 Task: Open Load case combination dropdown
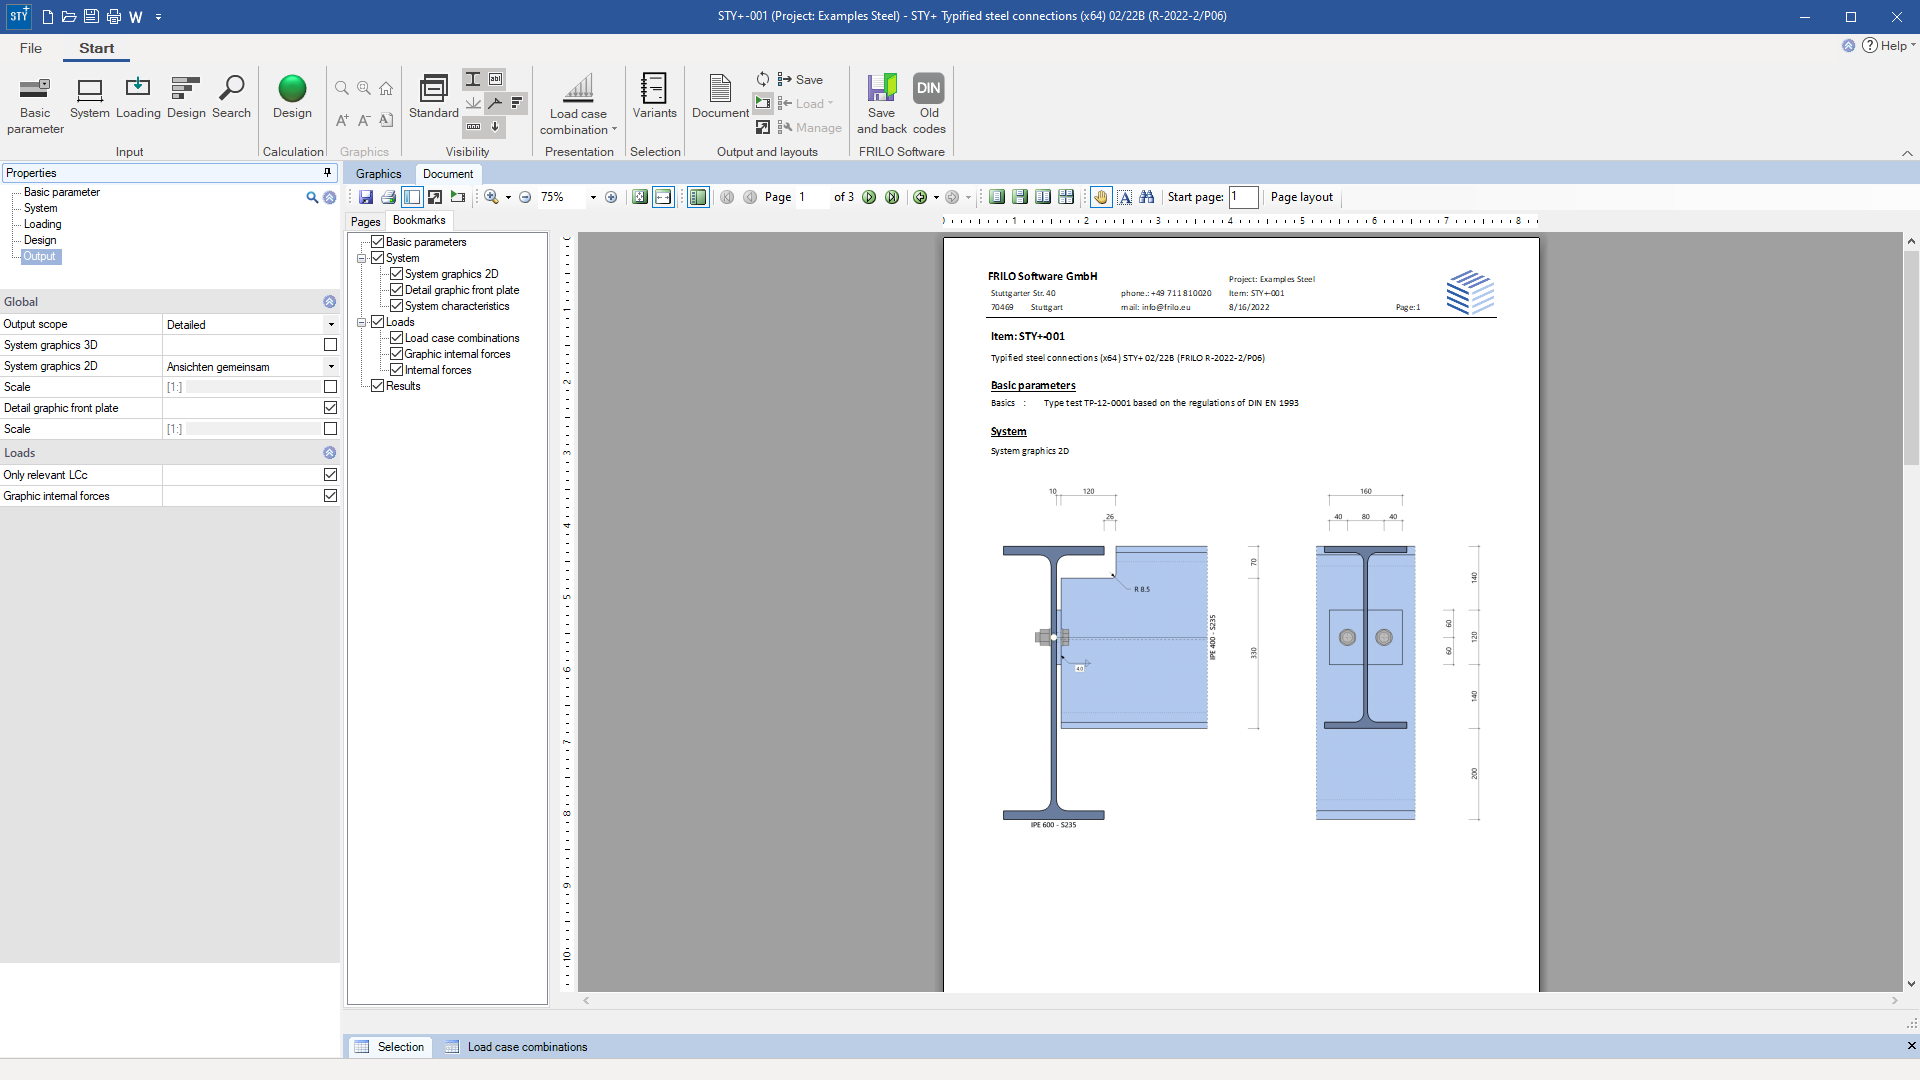pyautogui.click(x=578, y=105)
